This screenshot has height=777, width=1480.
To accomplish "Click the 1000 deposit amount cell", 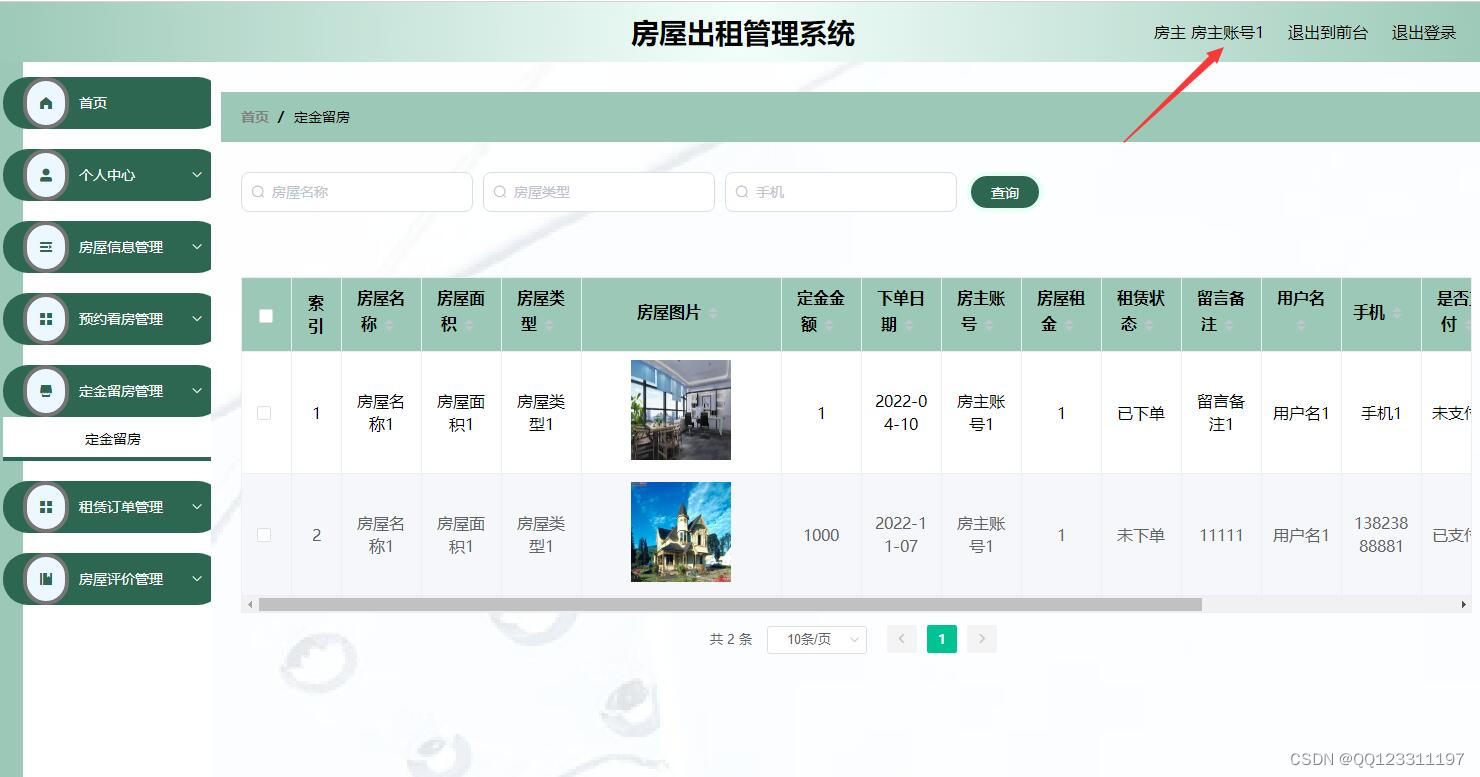I will (821, 535).
